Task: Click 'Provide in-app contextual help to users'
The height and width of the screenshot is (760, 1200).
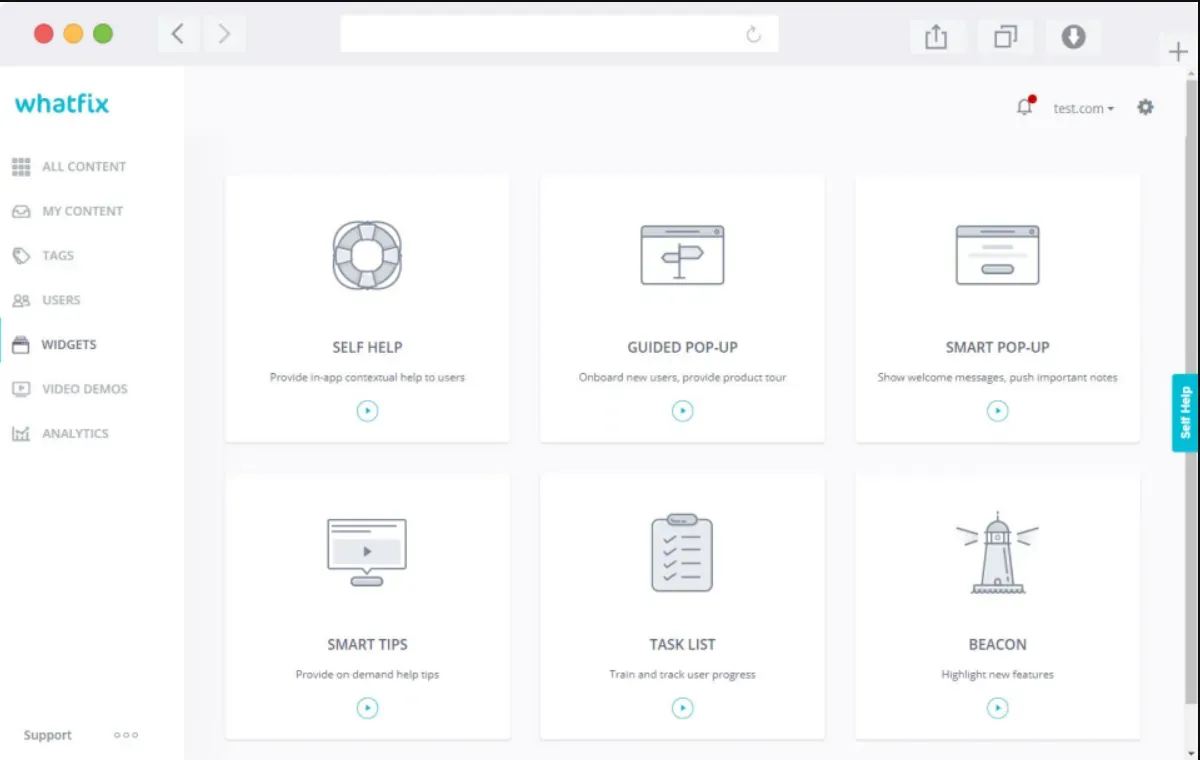Action: (367, 378)
